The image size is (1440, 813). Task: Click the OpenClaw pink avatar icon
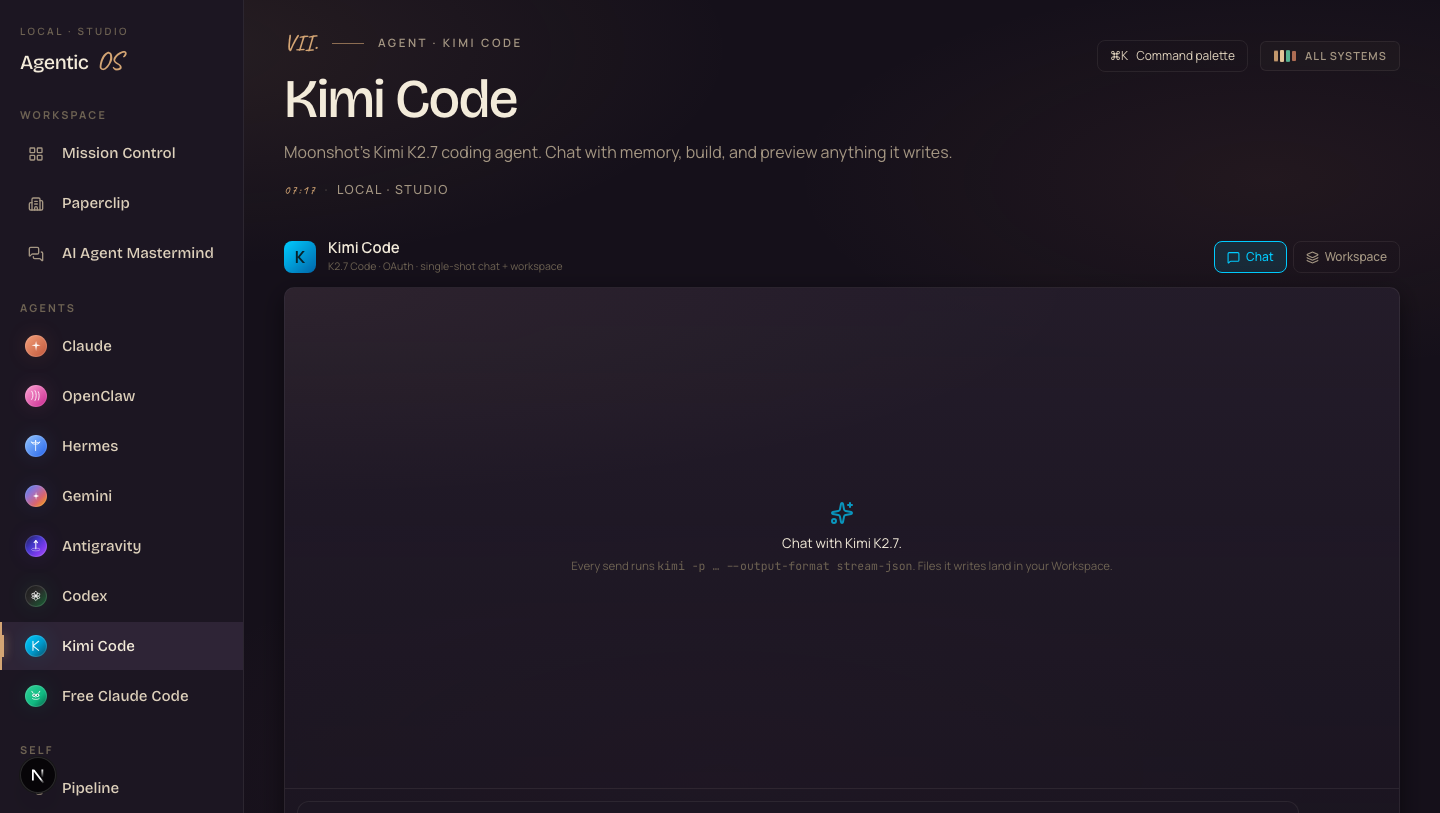point(36,396)
